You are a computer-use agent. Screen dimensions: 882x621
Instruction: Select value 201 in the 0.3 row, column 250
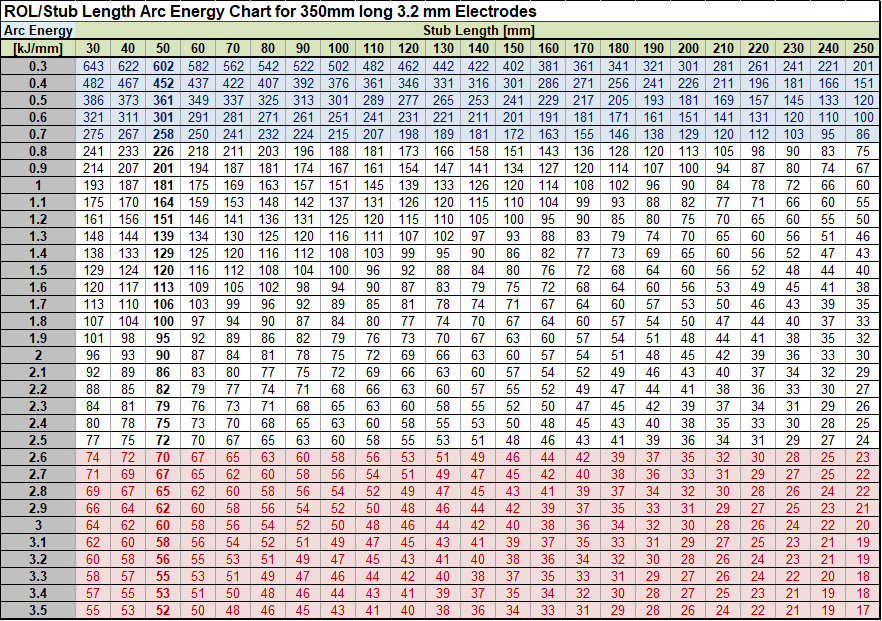(x=863, y=66)
